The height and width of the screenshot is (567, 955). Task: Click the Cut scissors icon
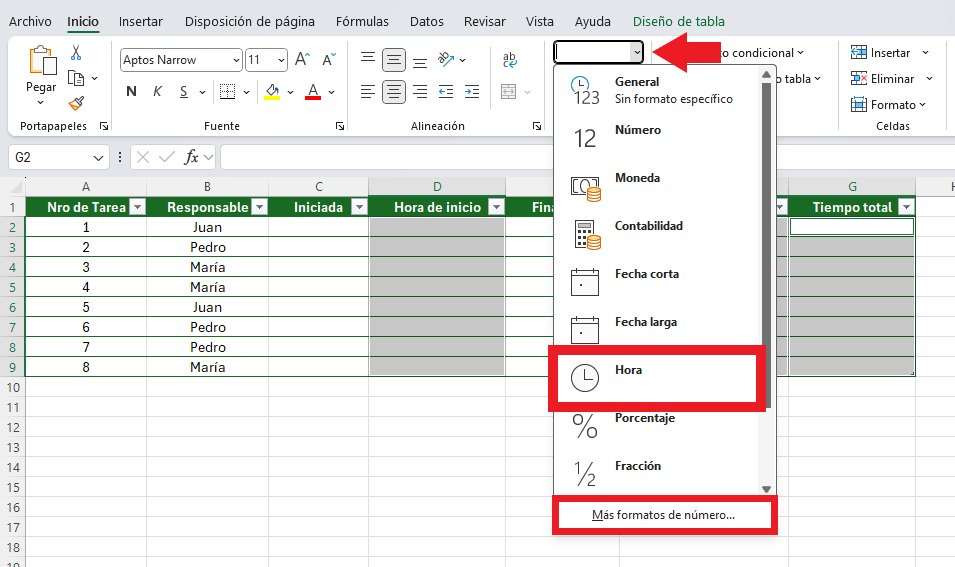pos(76,53)
